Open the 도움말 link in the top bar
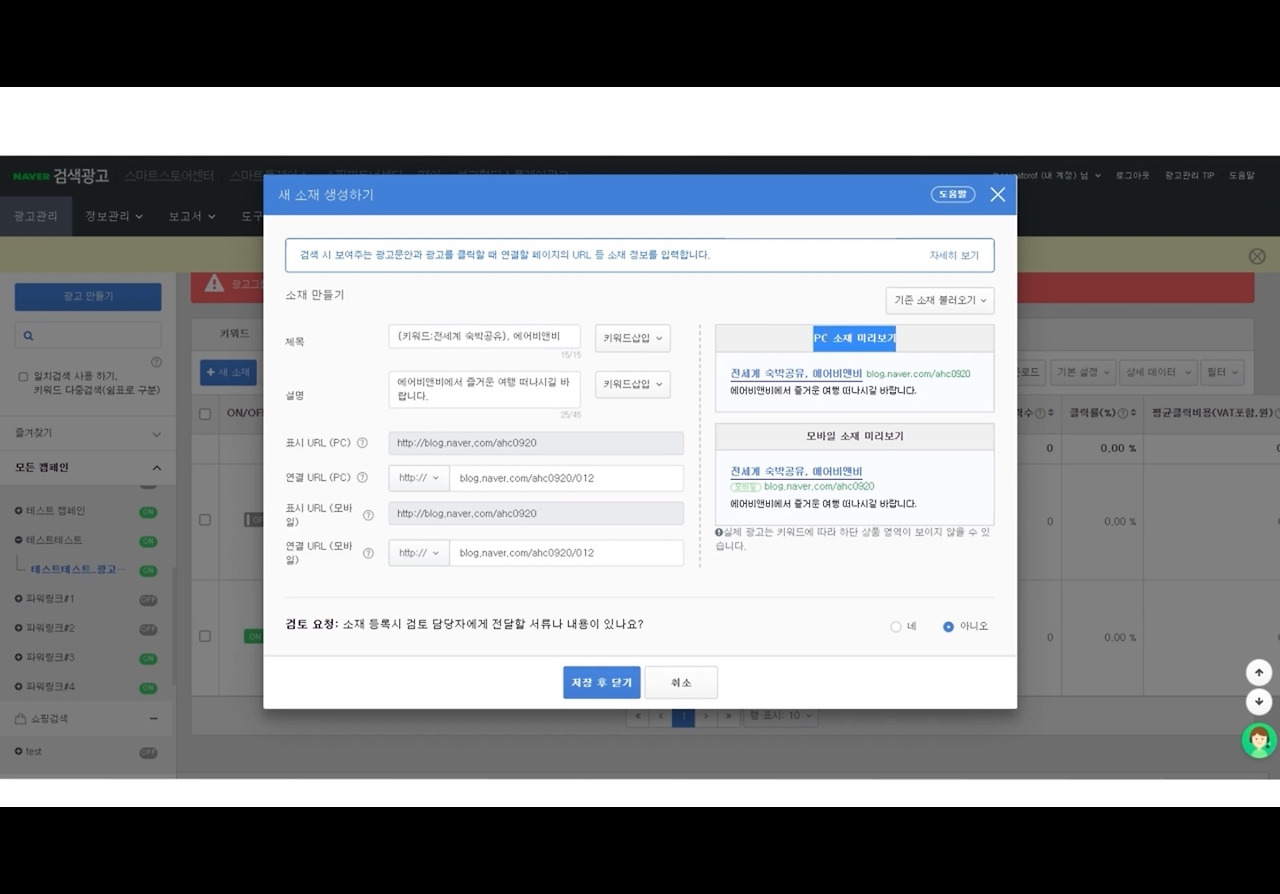The image size is (1280, 894). (x=1241, y=176)
